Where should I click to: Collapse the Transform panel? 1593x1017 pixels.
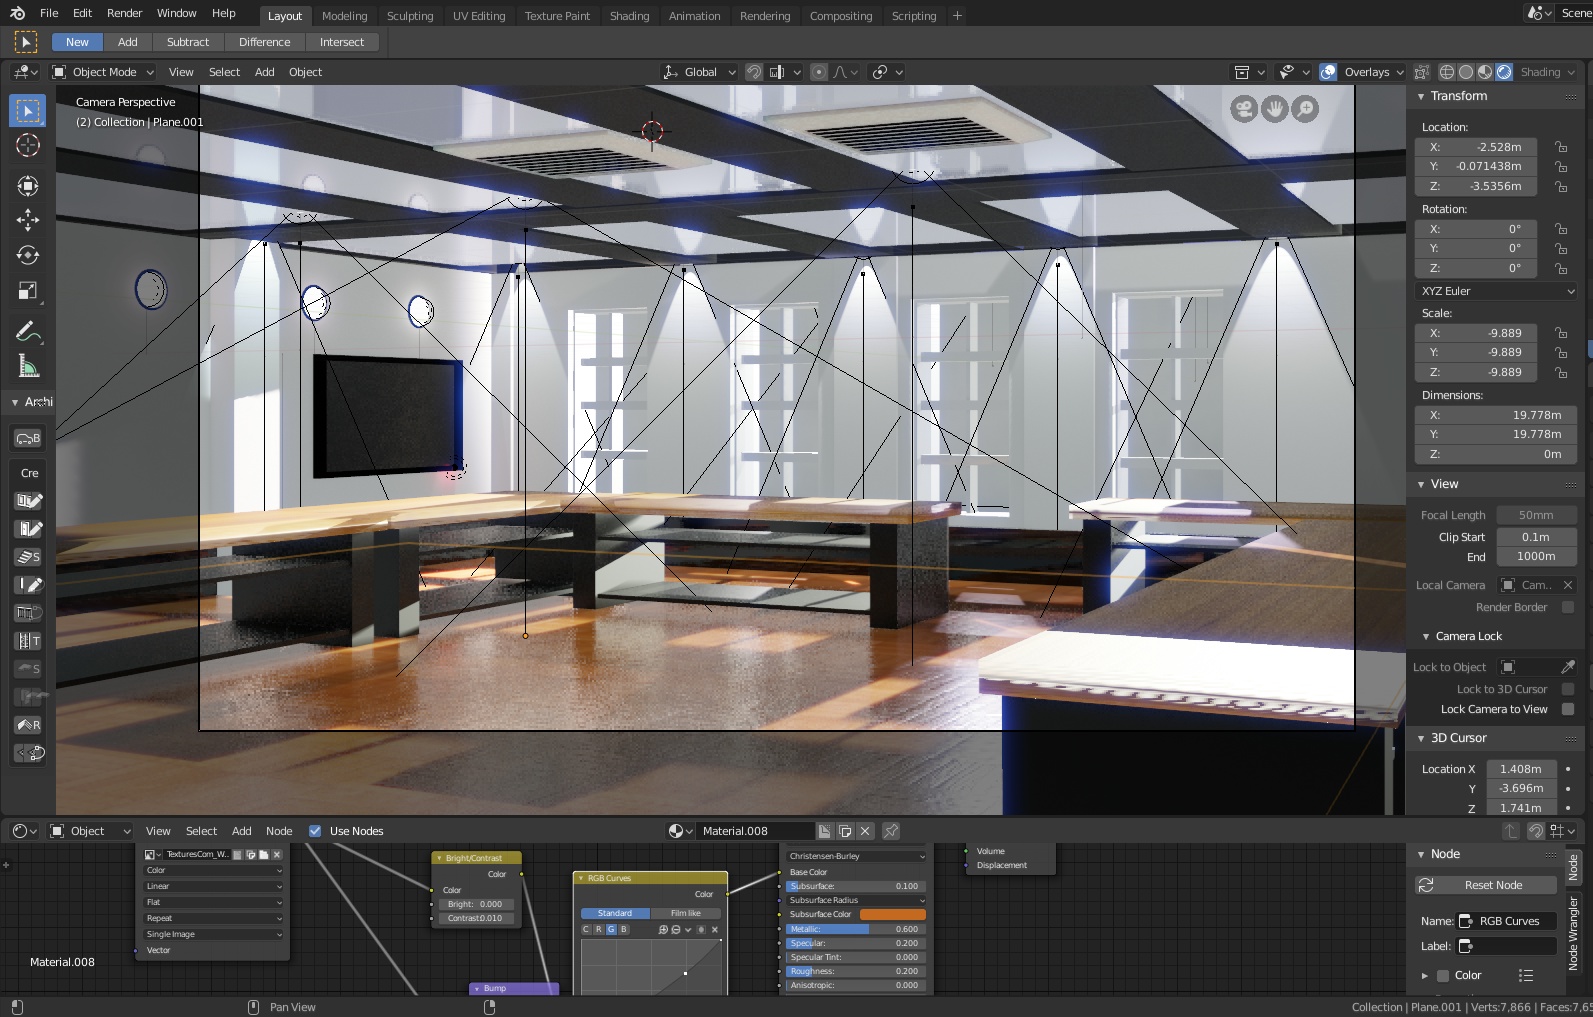[x=1421, y=96]
